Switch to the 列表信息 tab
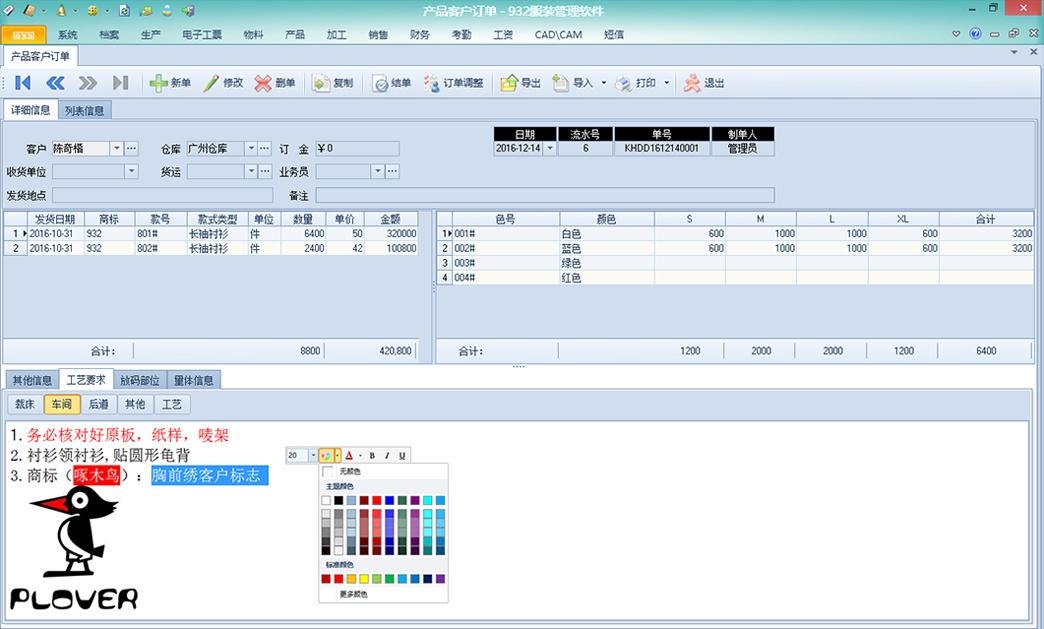Screen dimensions: 1044x629 point(84,110)
